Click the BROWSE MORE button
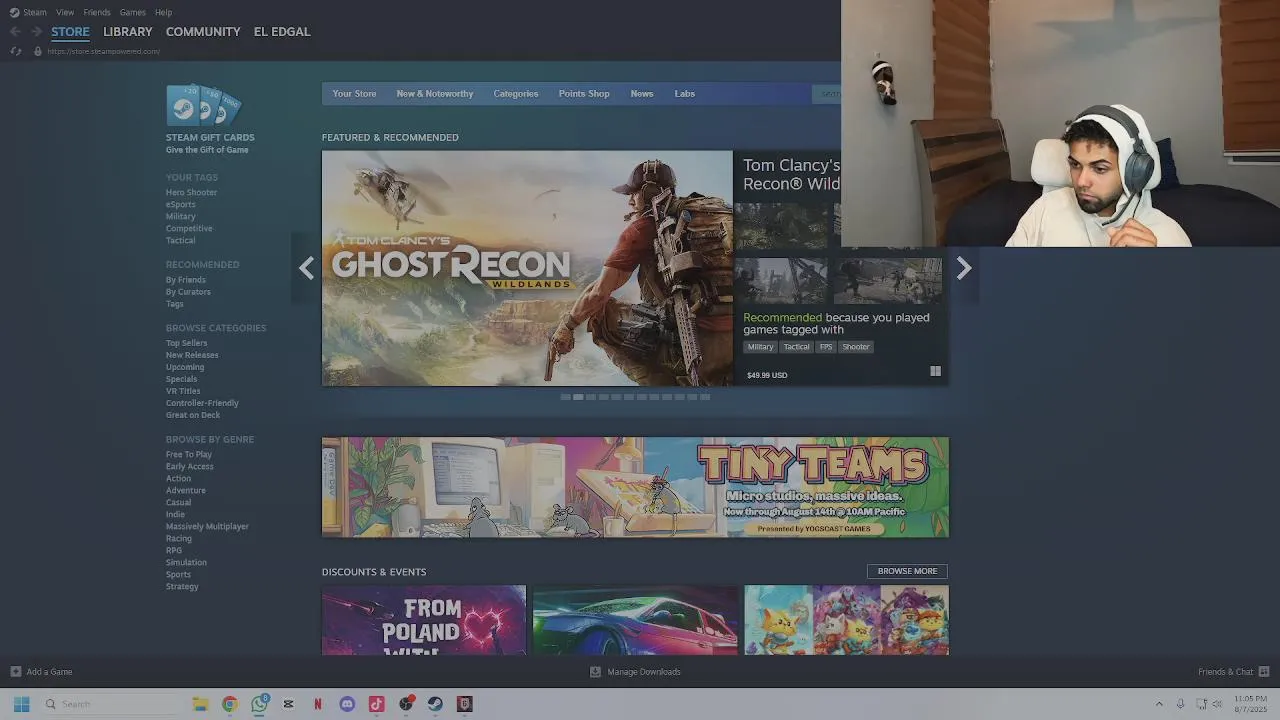1280x720 pixels. tap(907, 571)
